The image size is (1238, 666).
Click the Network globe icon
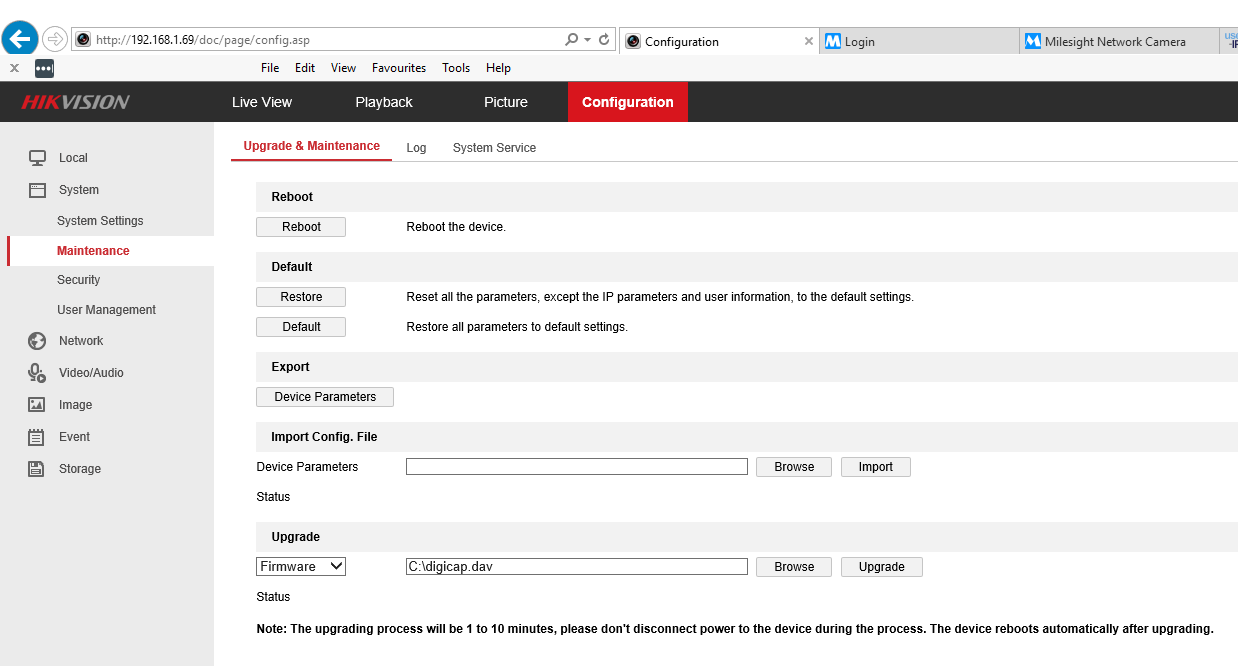37,341
